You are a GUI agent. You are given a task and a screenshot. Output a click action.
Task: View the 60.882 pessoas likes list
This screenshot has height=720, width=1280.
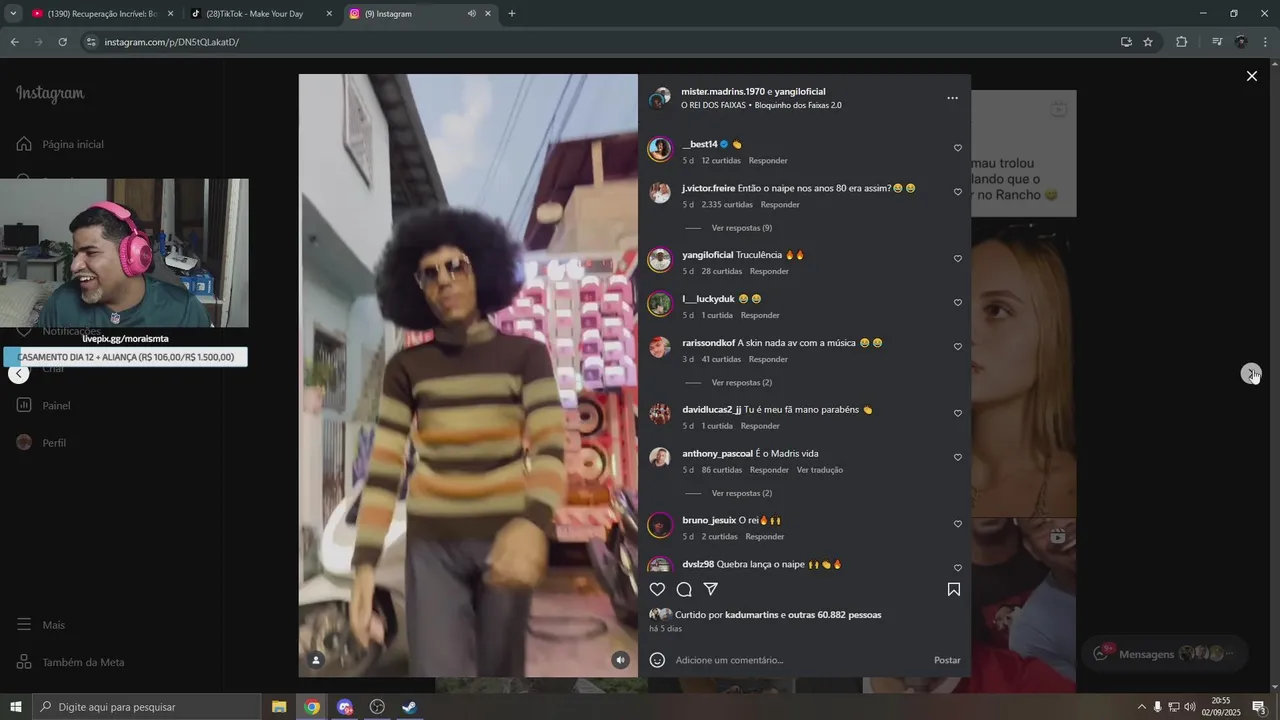coord(835,615)
